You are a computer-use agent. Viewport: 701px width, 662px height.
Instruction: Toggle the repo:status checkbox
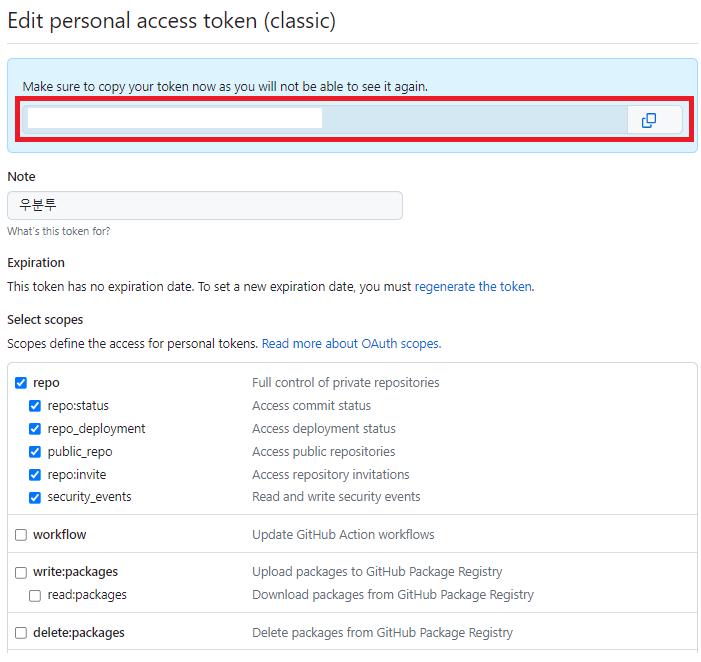coord(35,406)
